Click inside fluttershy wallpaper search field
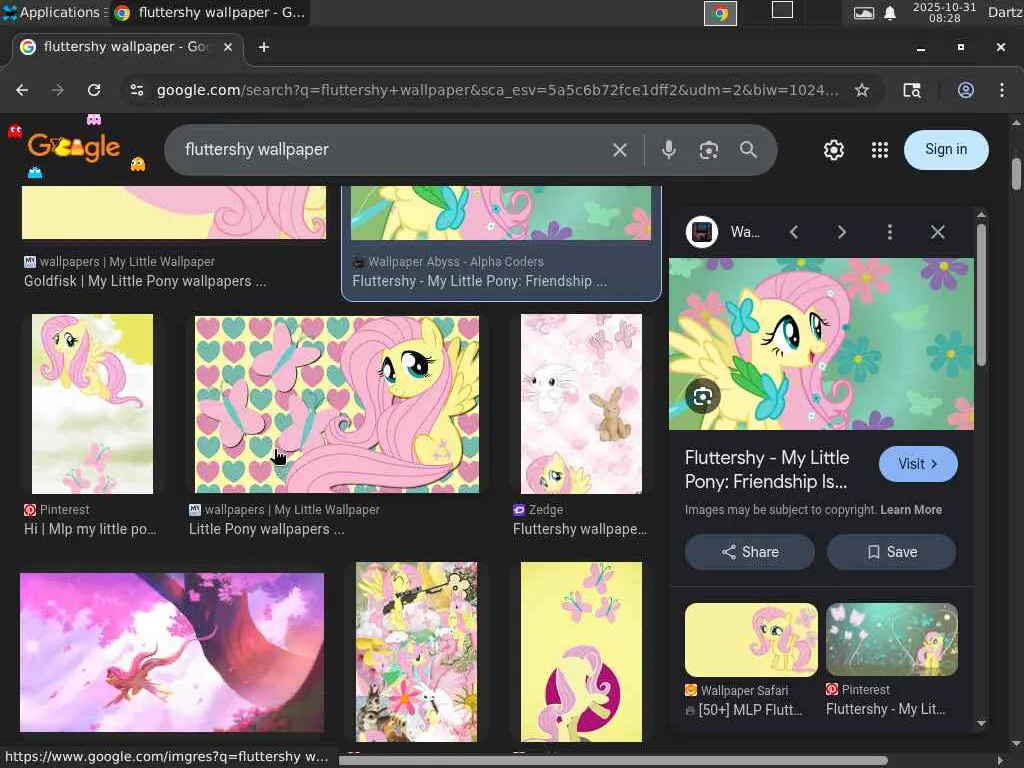 point(392,150)
